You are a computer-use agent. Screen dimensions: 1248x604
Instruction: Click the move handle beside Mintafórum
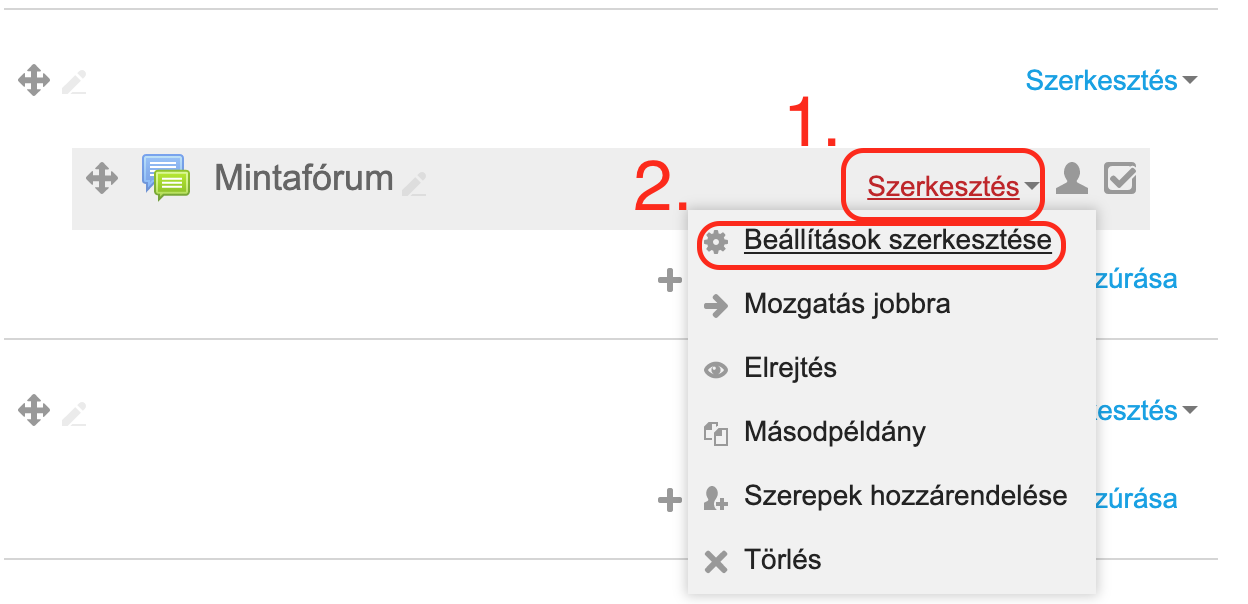click(x=102, y=180)
